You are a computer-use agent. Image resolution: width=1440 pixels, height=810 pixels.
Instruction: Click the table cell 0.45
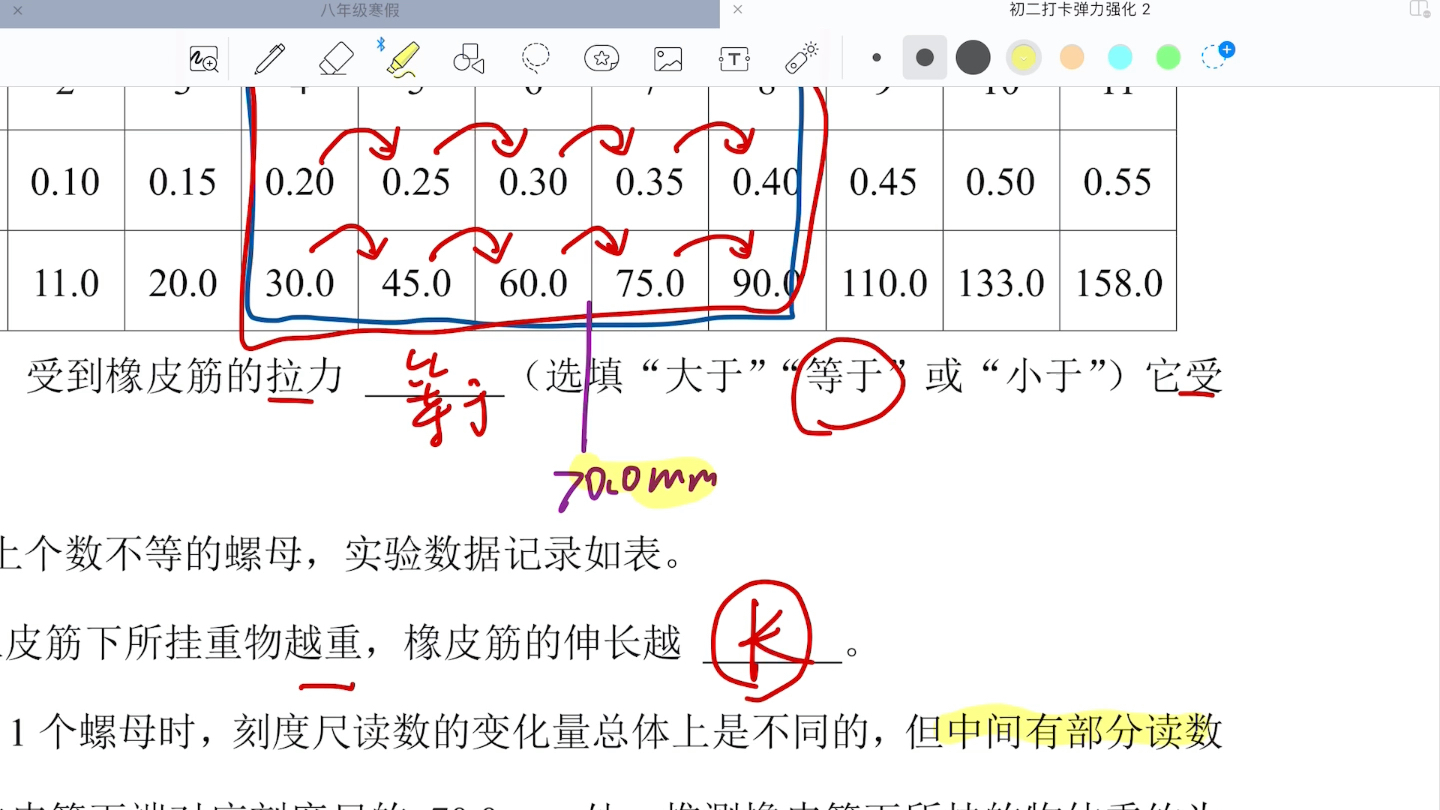pyautogui.click(x=883, y=182)
